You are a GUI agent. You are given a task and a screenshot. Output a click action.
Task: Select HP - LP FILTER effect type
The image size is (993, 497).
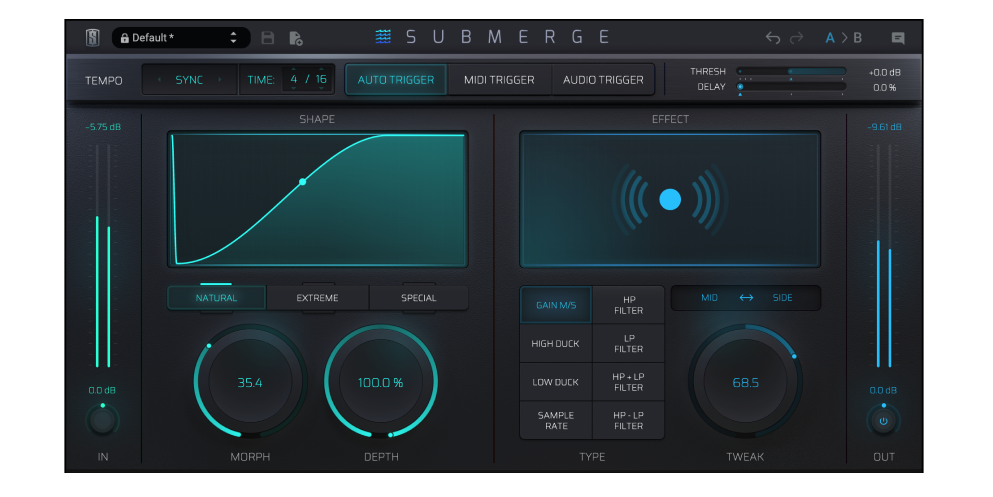[x=628, y=420]
